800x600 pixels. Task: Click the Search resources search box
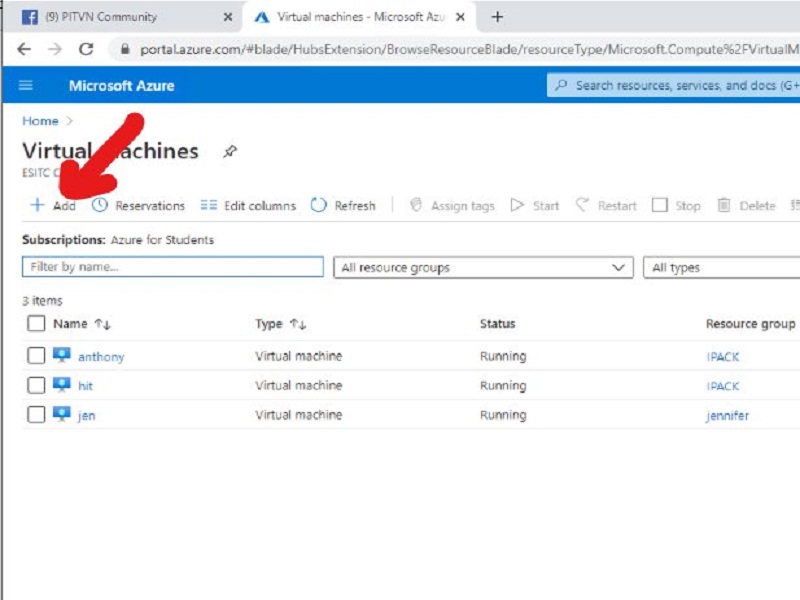673,85
